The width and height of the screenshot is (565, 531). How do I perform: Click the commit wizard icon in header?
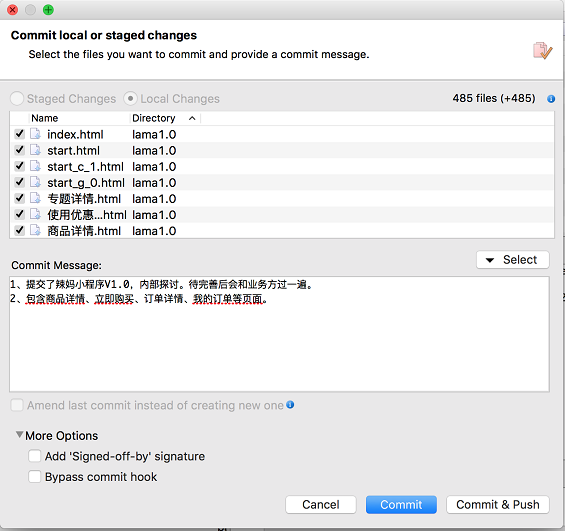point(543,51)
